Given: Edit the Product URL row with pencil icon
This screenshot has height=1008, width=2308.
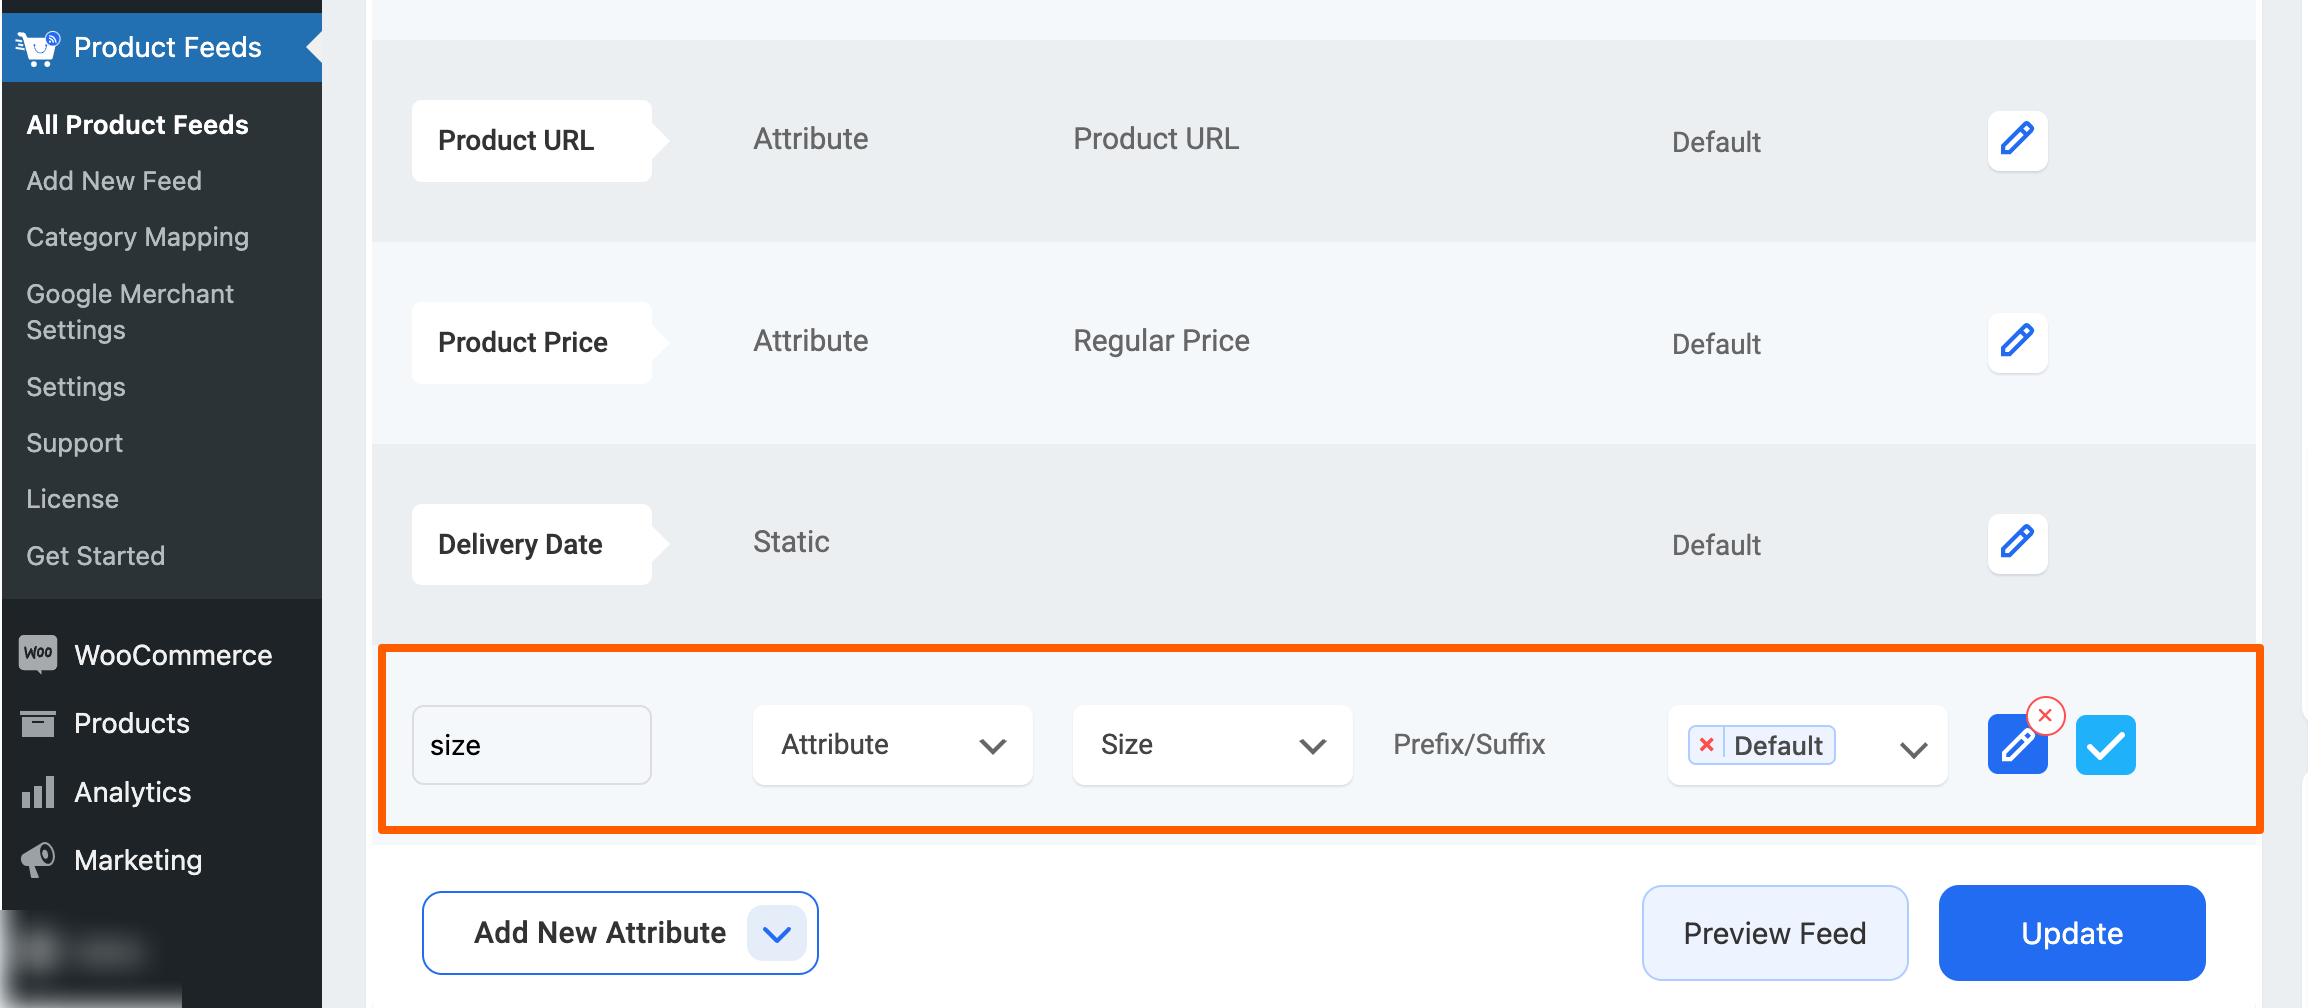Looking at the screenshot, I should point(2017,141).
